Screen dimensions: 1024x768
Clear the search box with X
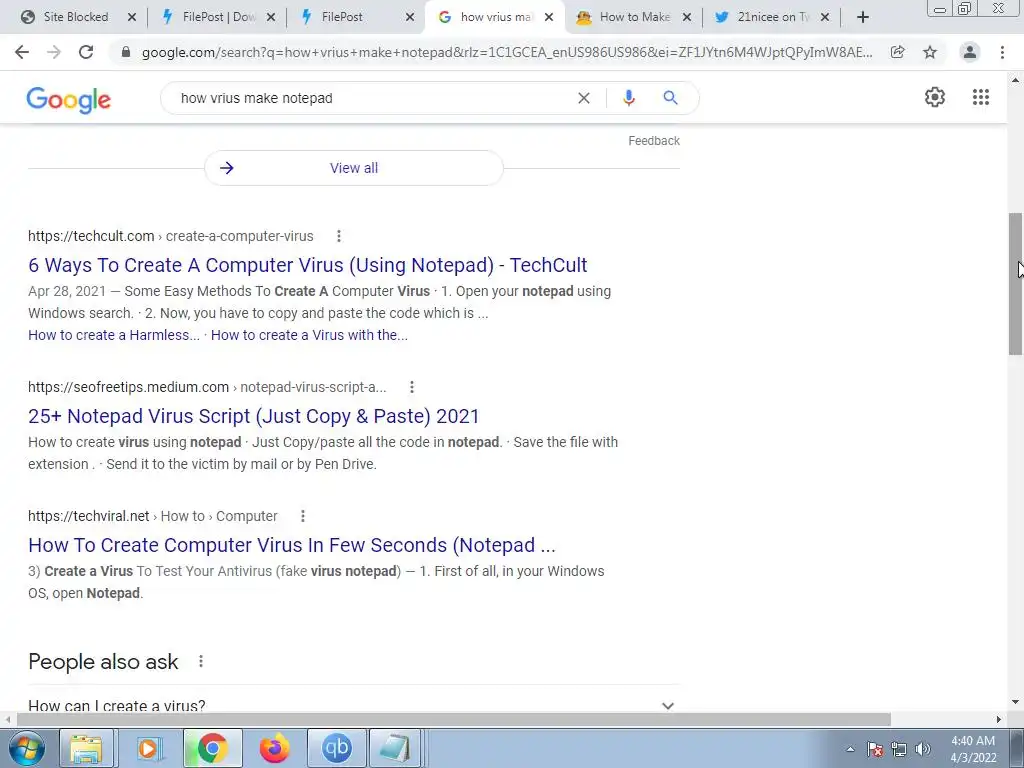(584, 98)
